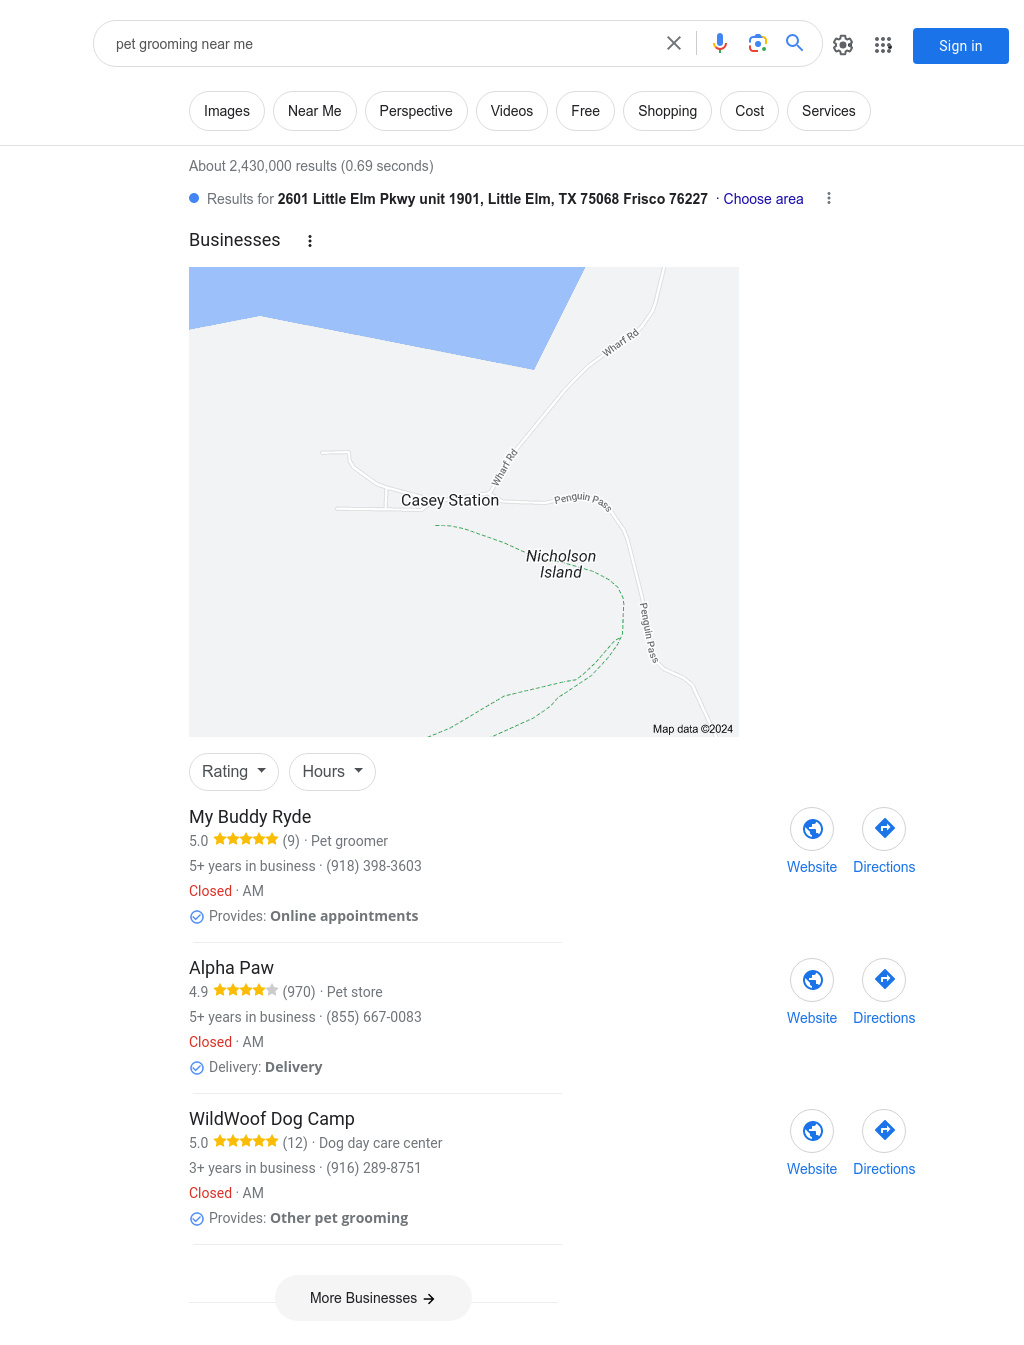1024x1345 pixels.
Task: Clear the search box text
Action: (x=674, y=43)
